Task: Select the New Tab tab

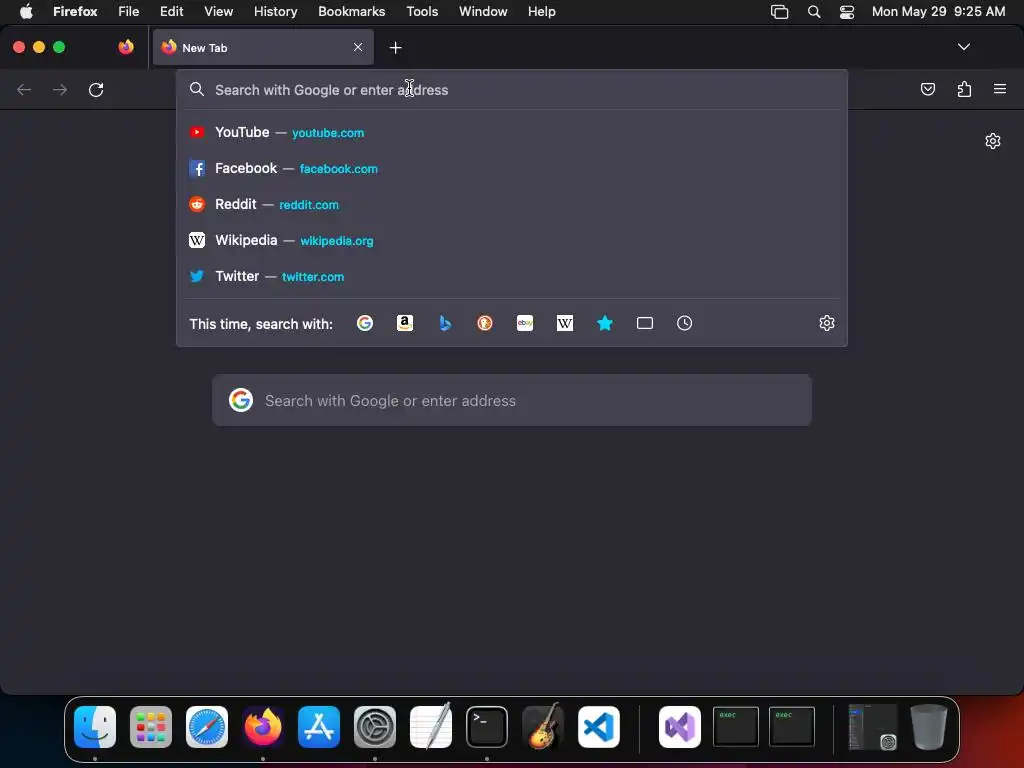Action: pyautogui.click(x=263, y=48)
